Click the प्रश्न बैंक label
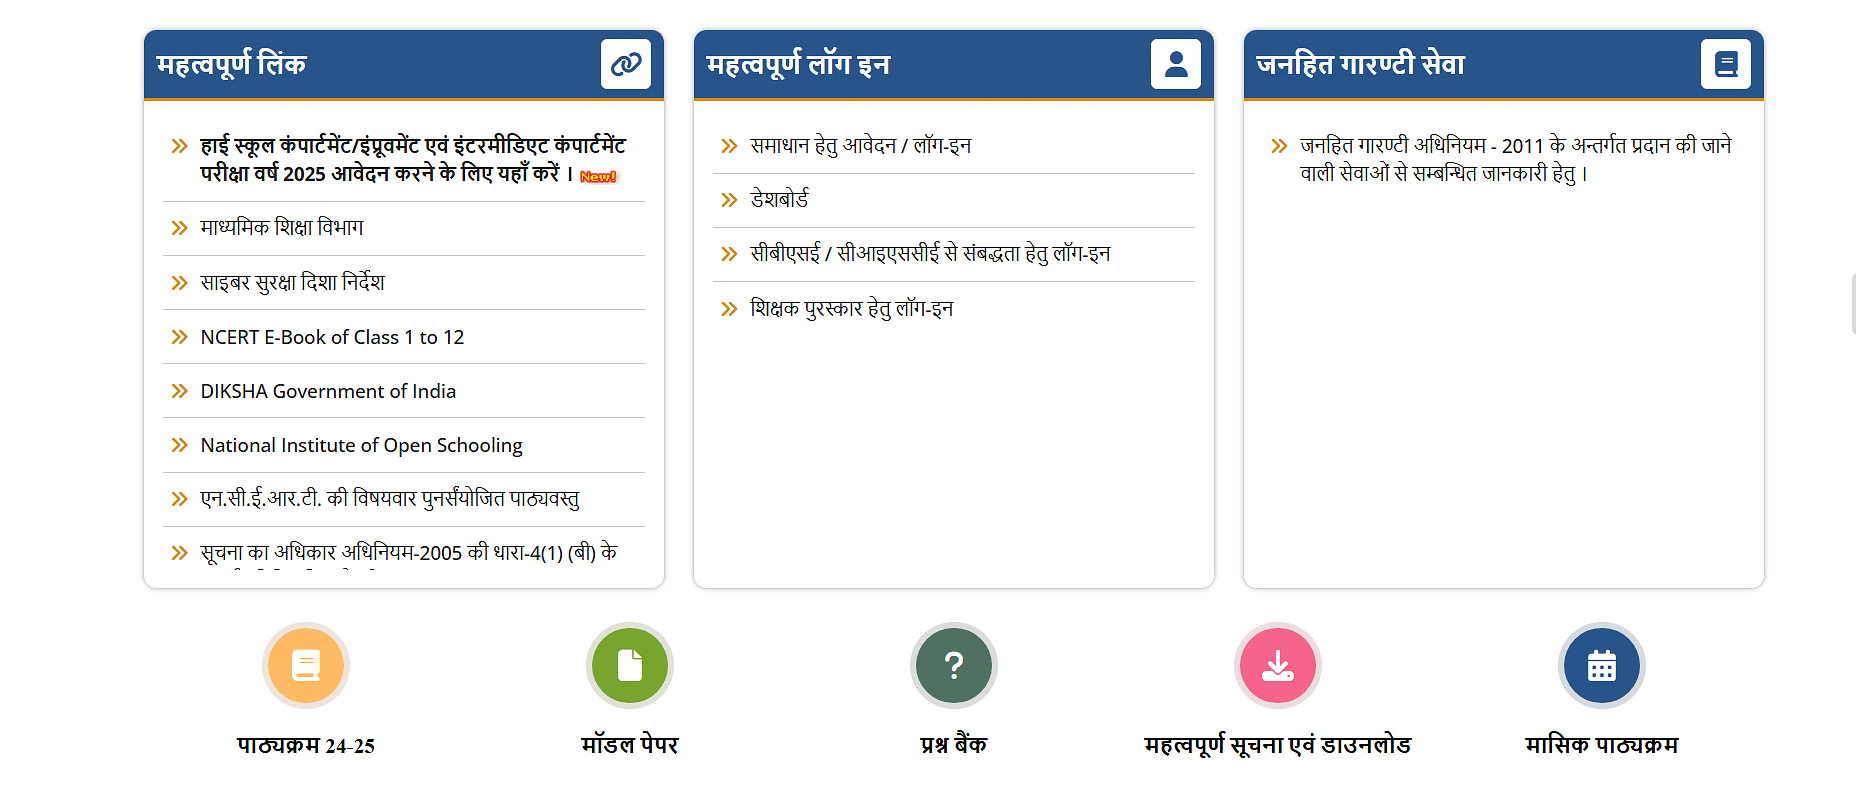1856x812 pixels. pos(954,745)
